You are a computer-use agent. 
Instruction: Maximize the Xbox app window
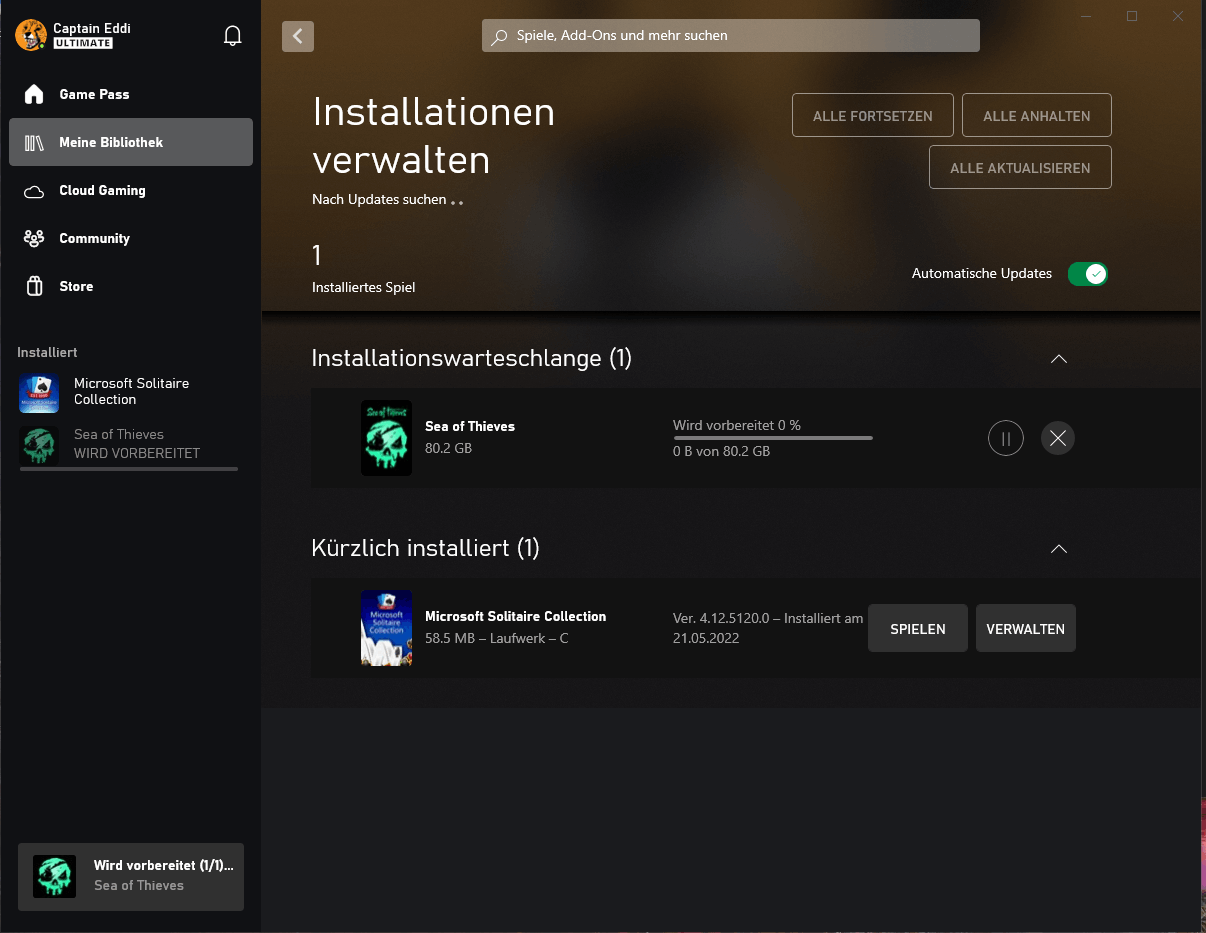tap(1132, 16)
